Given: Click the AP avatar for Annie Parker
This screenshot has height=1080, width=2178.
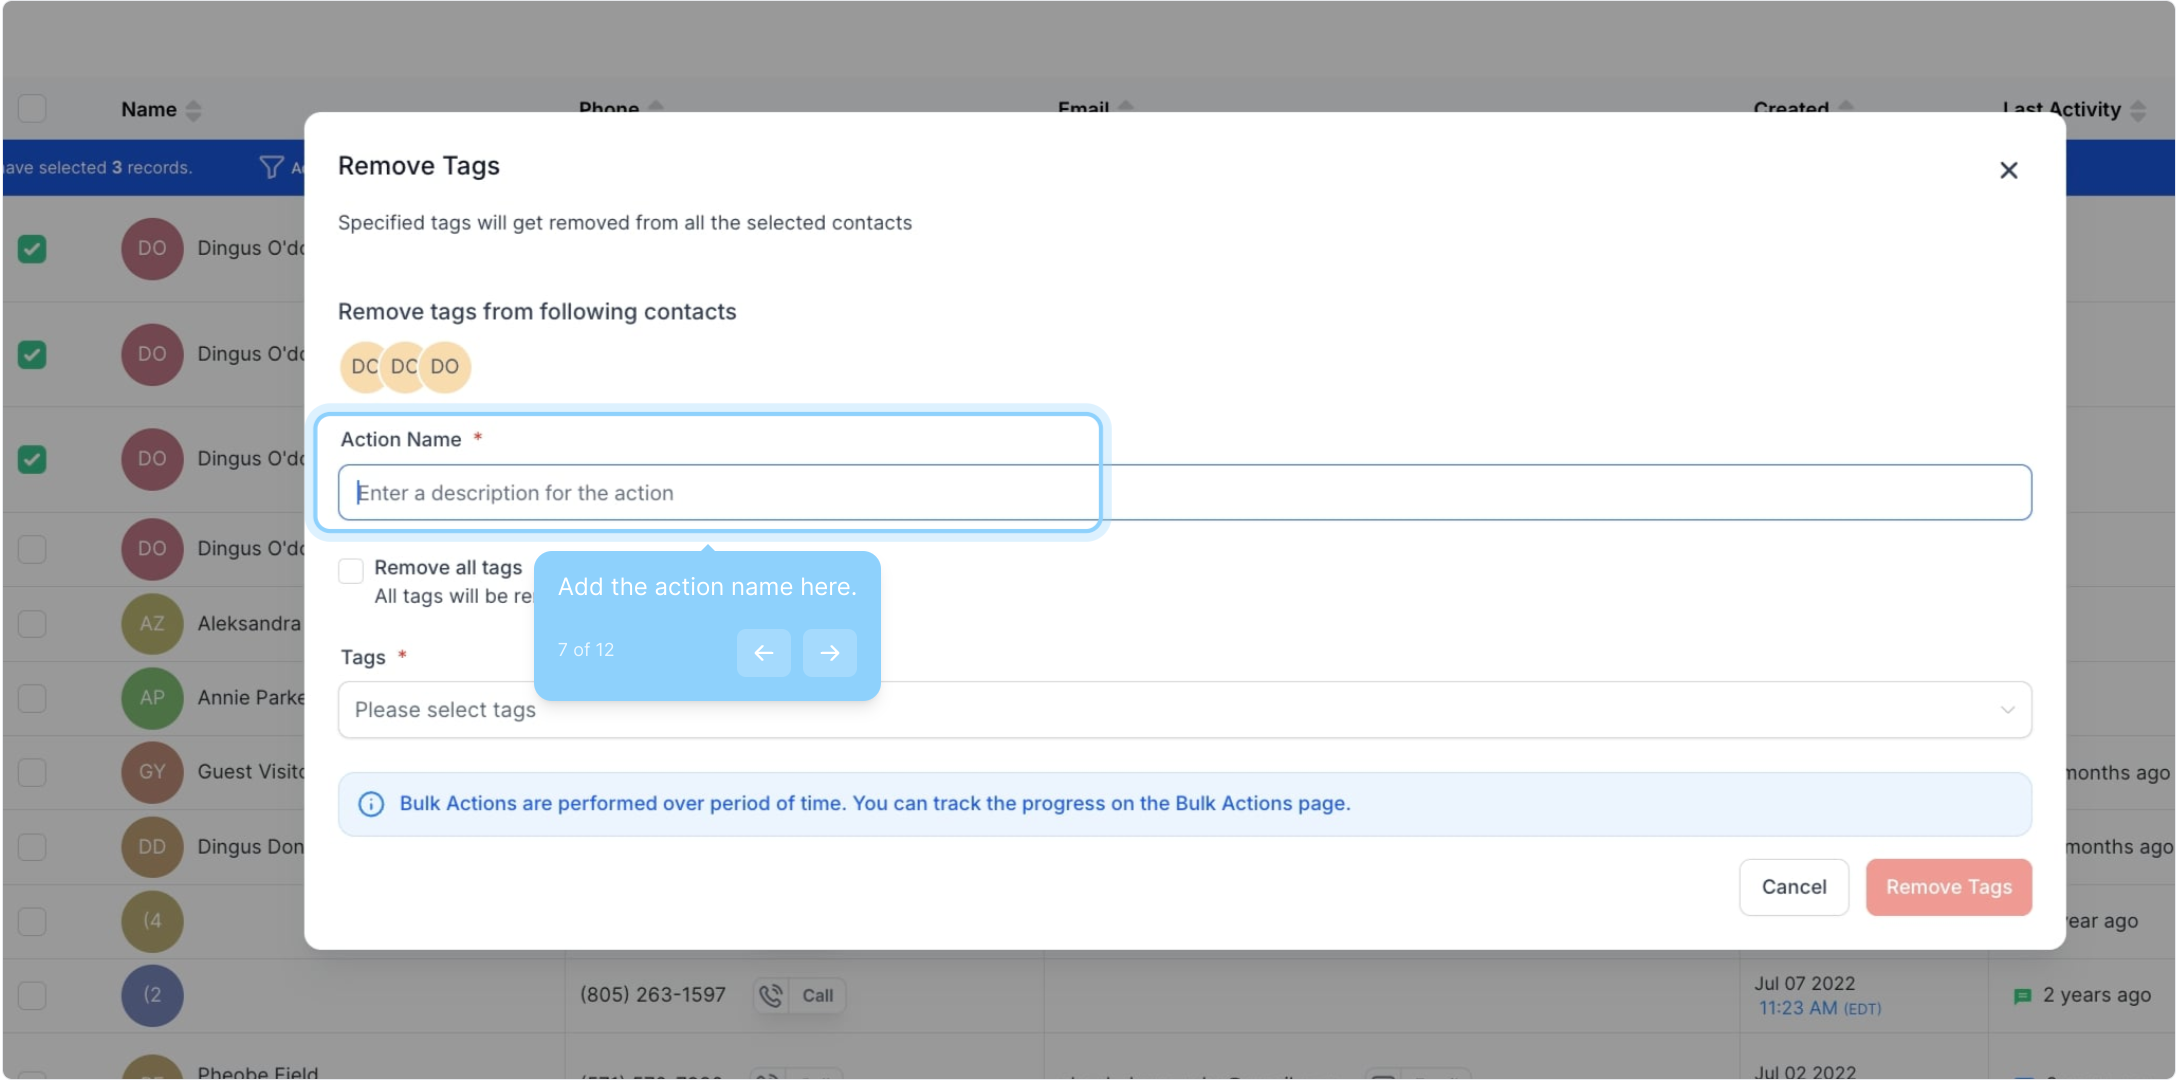Looking at the screenshot, I should 152,698.
